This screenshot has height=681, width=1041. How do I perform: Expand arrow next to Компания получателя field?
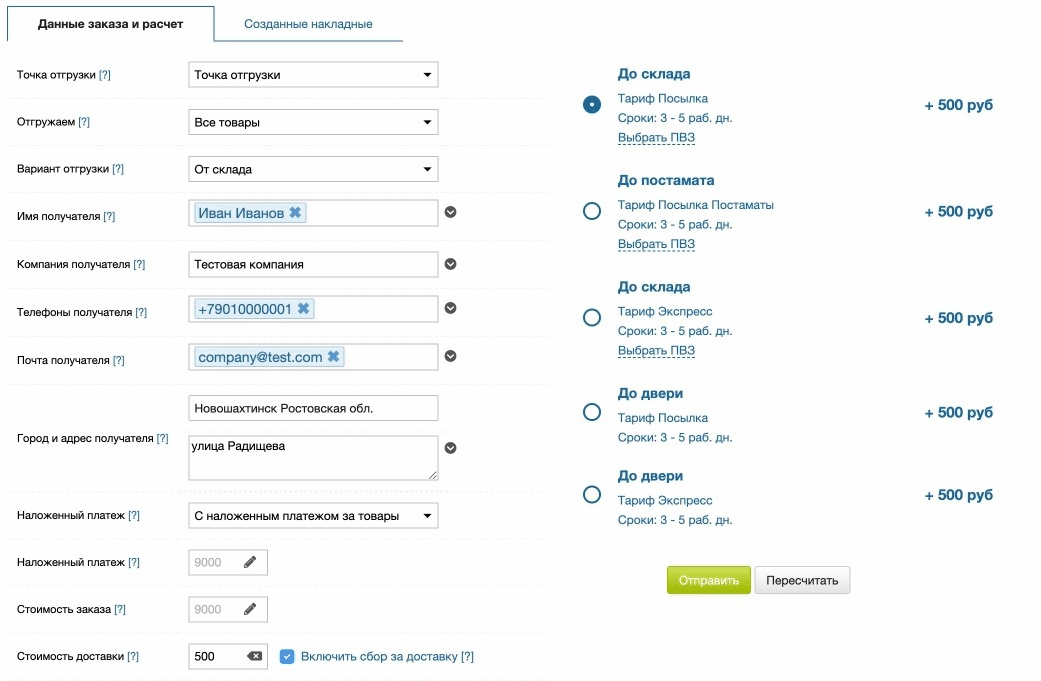pos(450,264)
